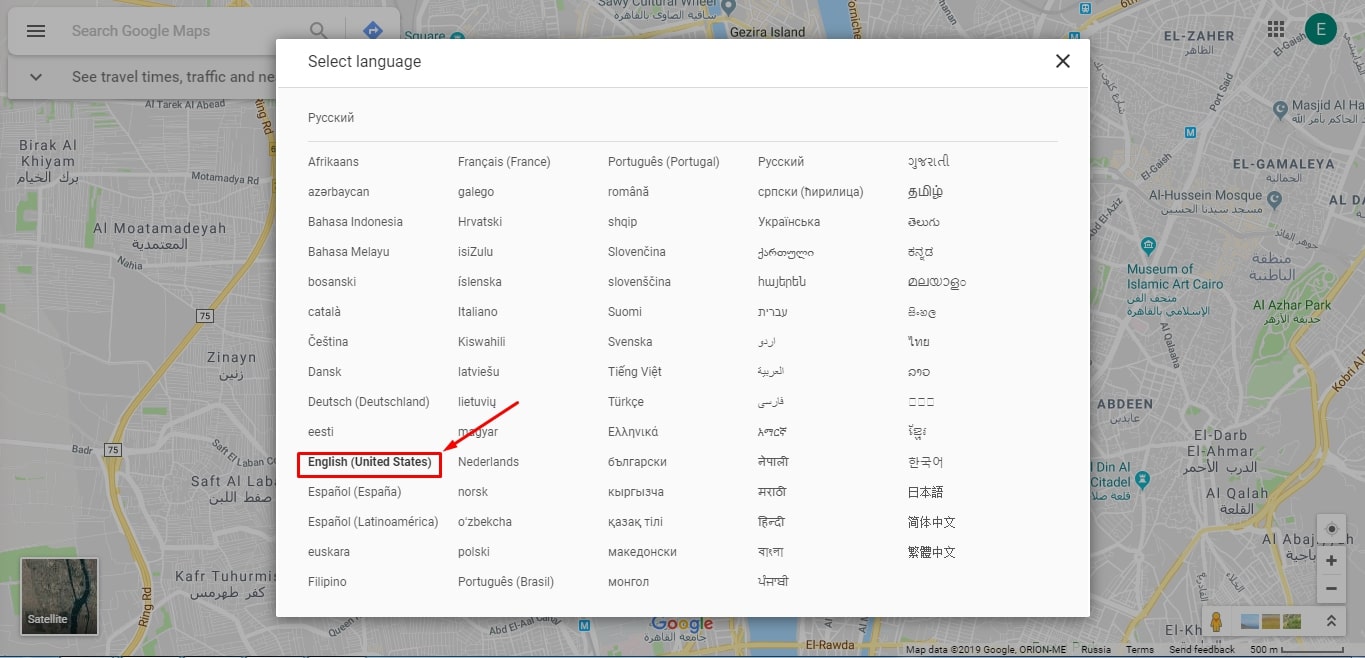Choose the català language

tap(324, 312)
